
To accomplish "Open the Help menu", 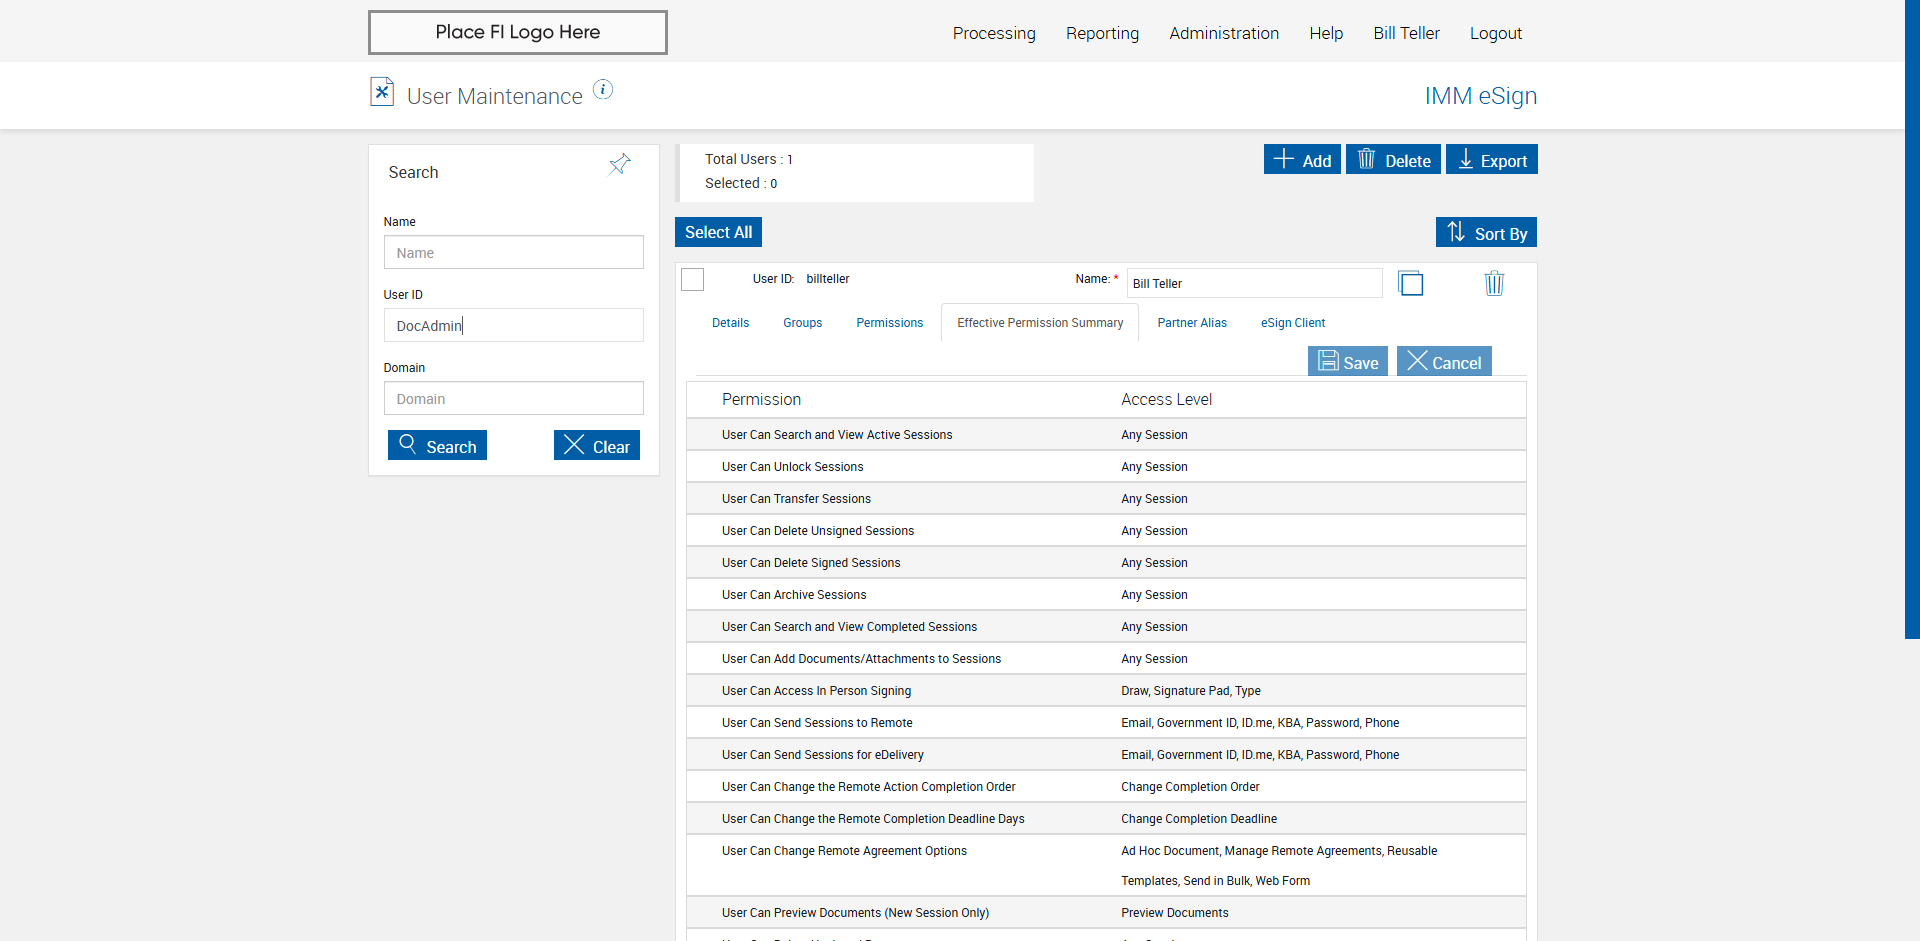I will [1326, 33].
